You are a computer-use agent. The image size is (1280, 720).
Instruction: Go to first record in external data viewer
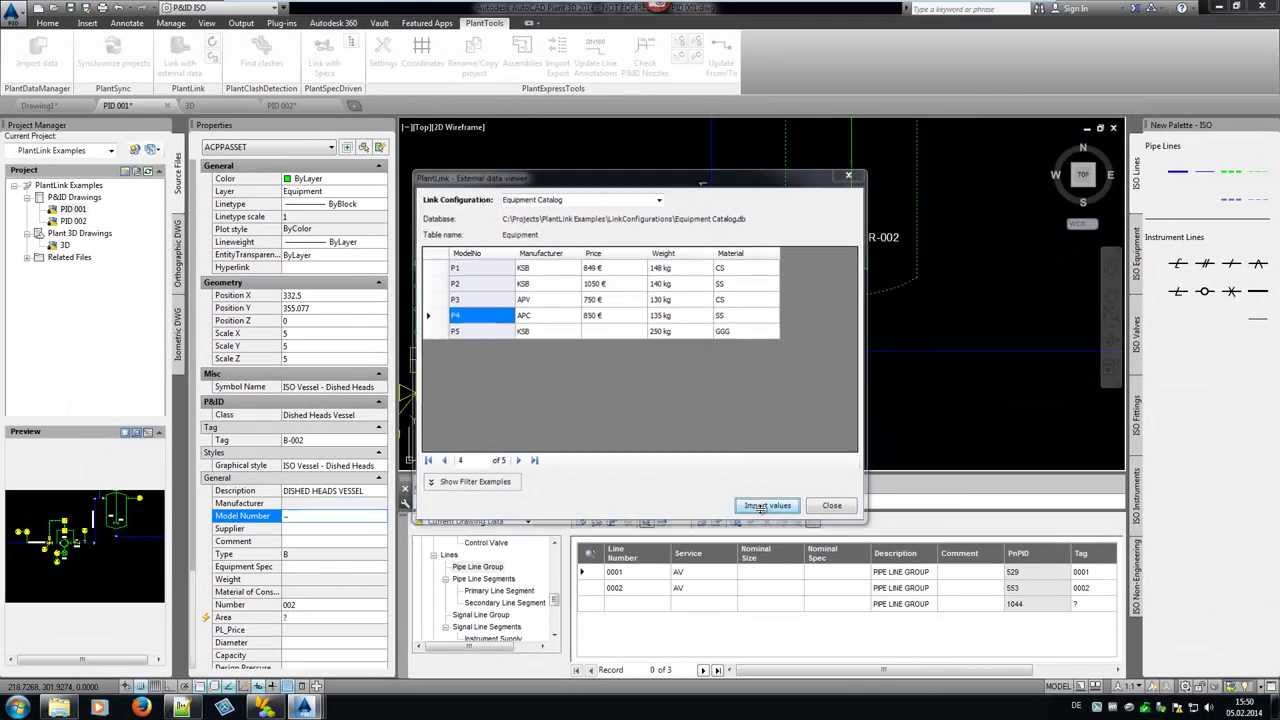pos(428,460)
